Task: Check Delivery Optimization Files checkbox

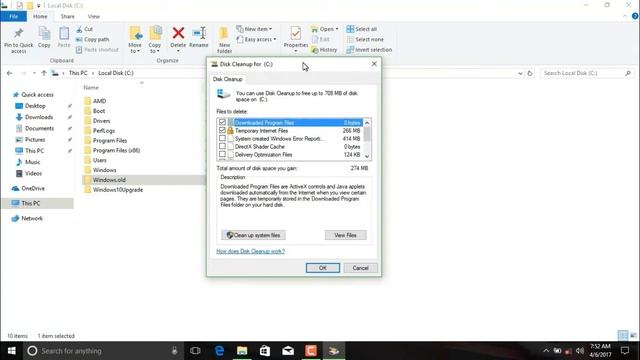Action: 222,154
